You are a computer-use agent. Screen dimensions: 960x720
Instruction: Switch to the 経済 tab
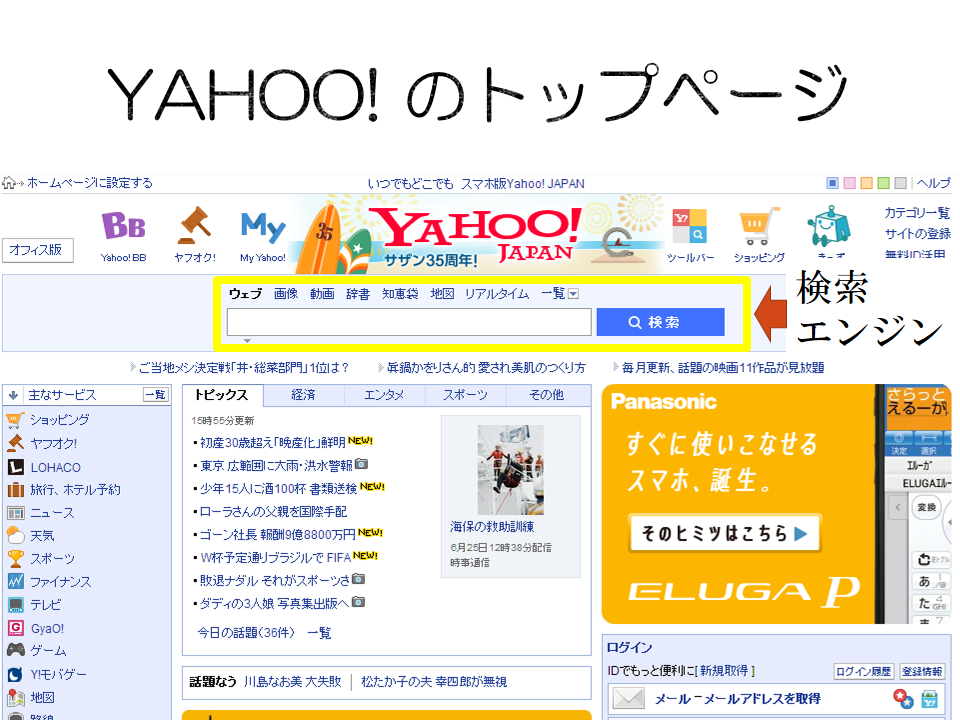[x=304, y=396]
